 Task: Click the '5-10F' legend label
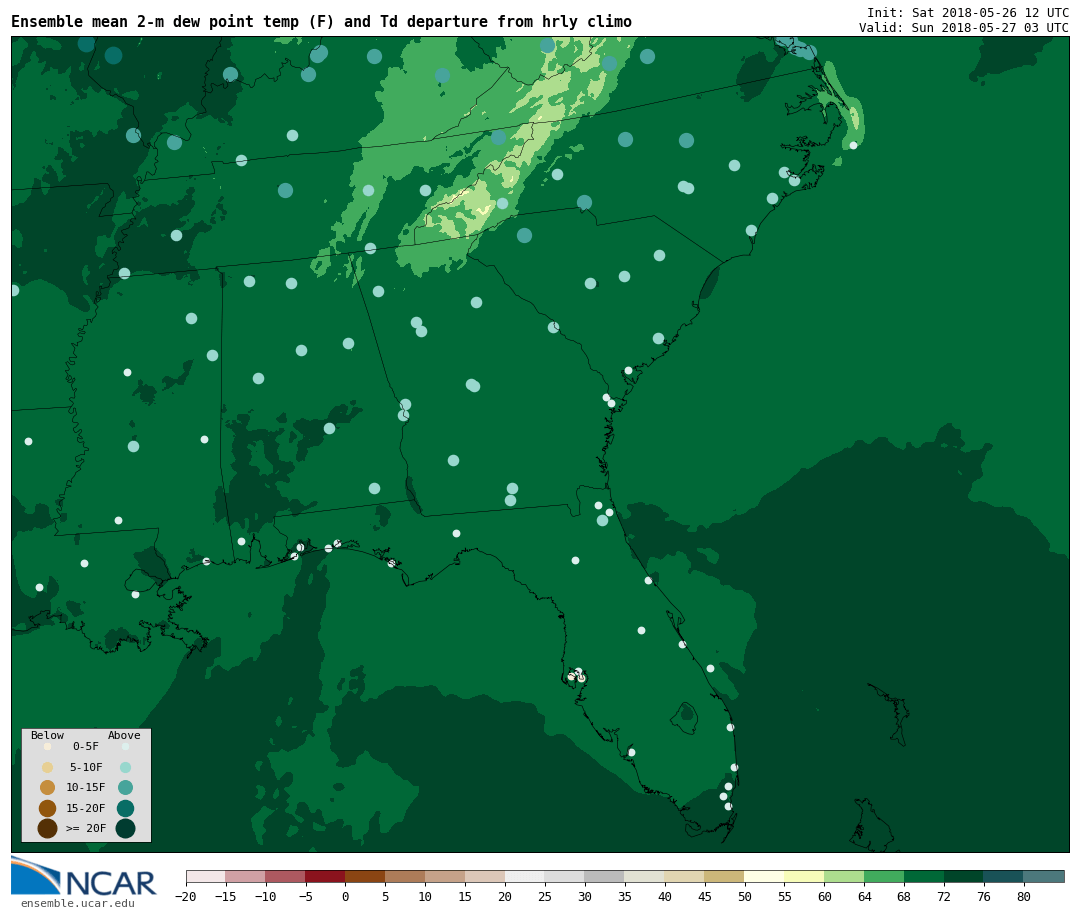(86, 768)
